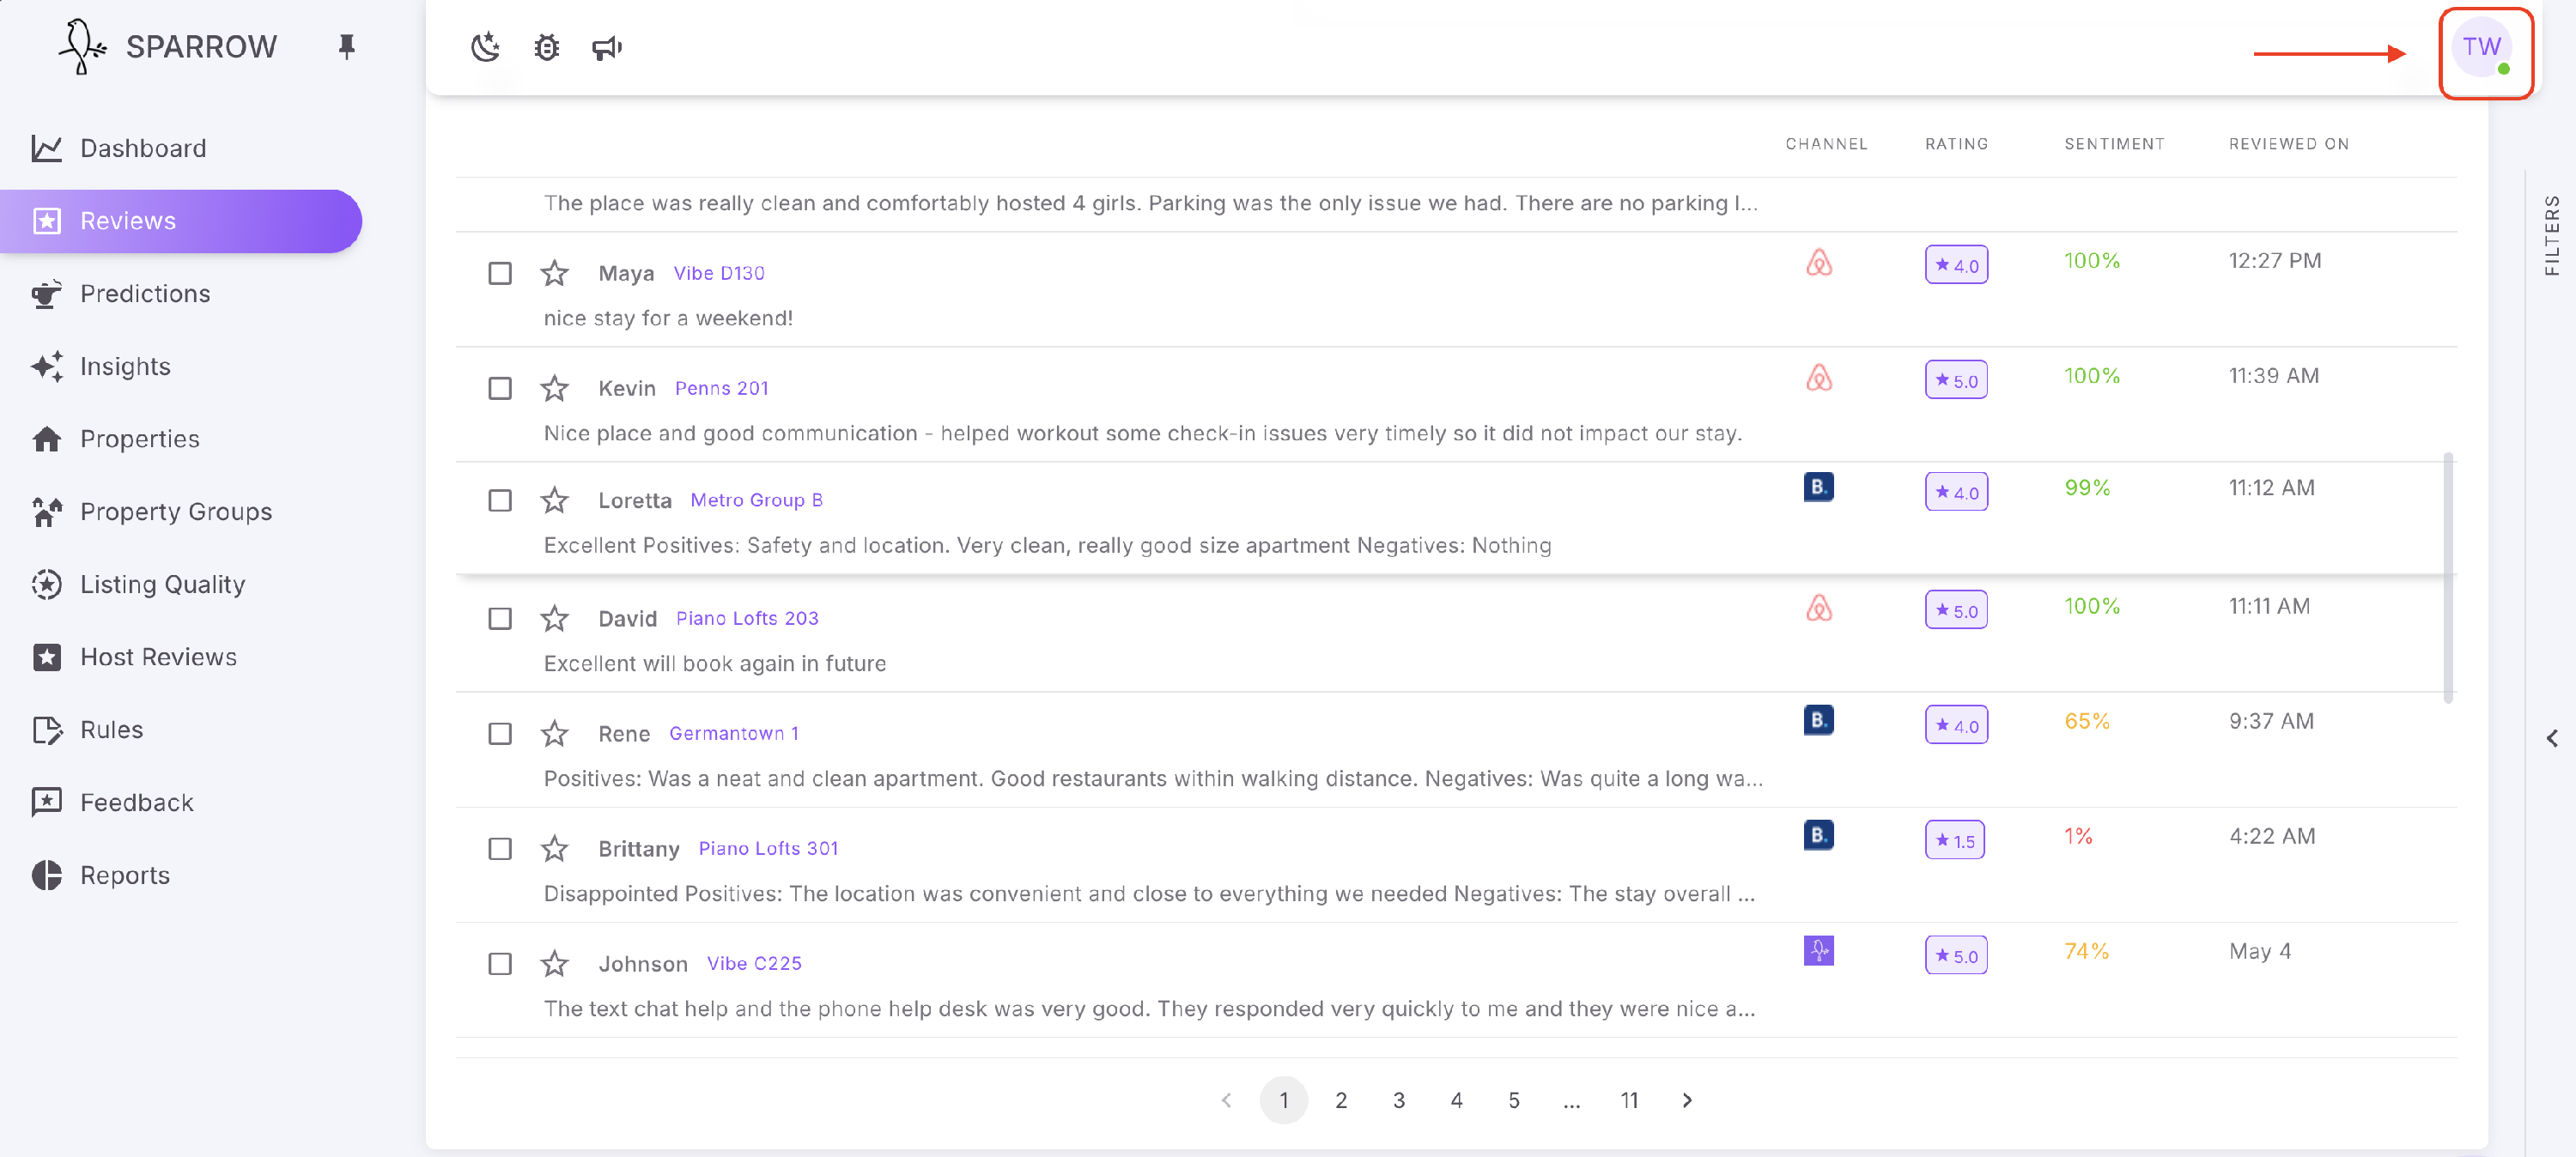
Task: Jump to last page 11
Action: click(1629, 1100)
